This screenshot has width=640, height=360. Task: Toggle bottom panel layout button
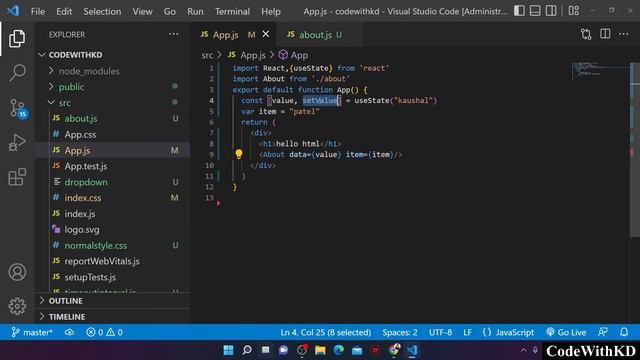pos(535,11)
